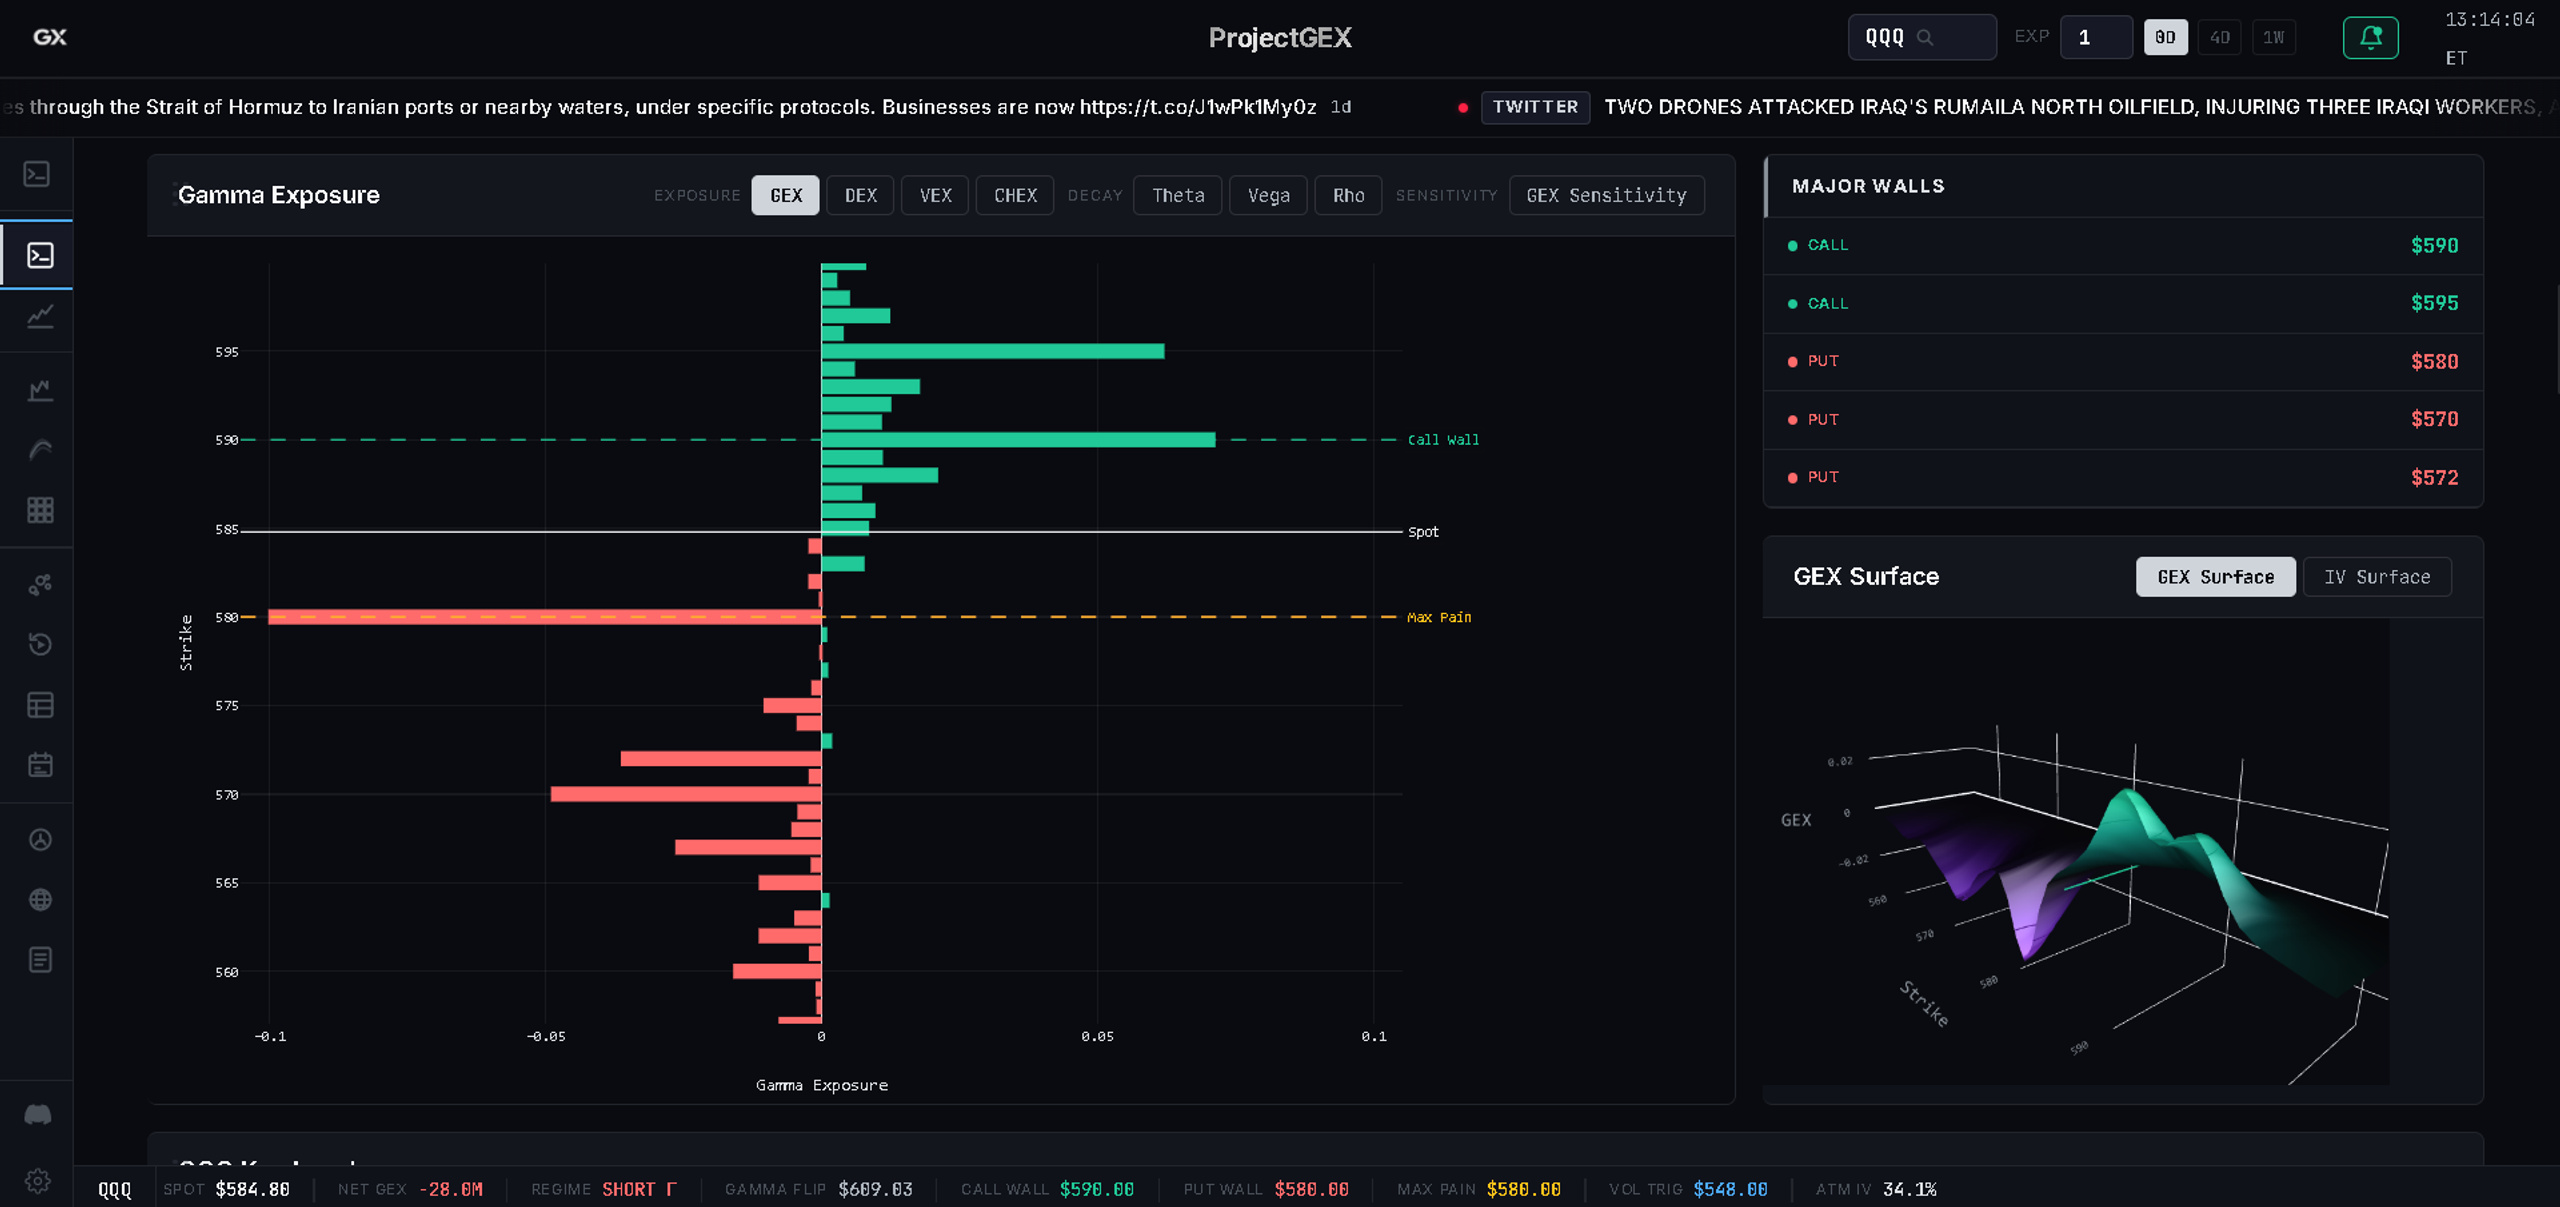This screenshot has height=1207, width=2560.
Task: Open the curved surface sidebar icon
Action: (x=40, y=450)
